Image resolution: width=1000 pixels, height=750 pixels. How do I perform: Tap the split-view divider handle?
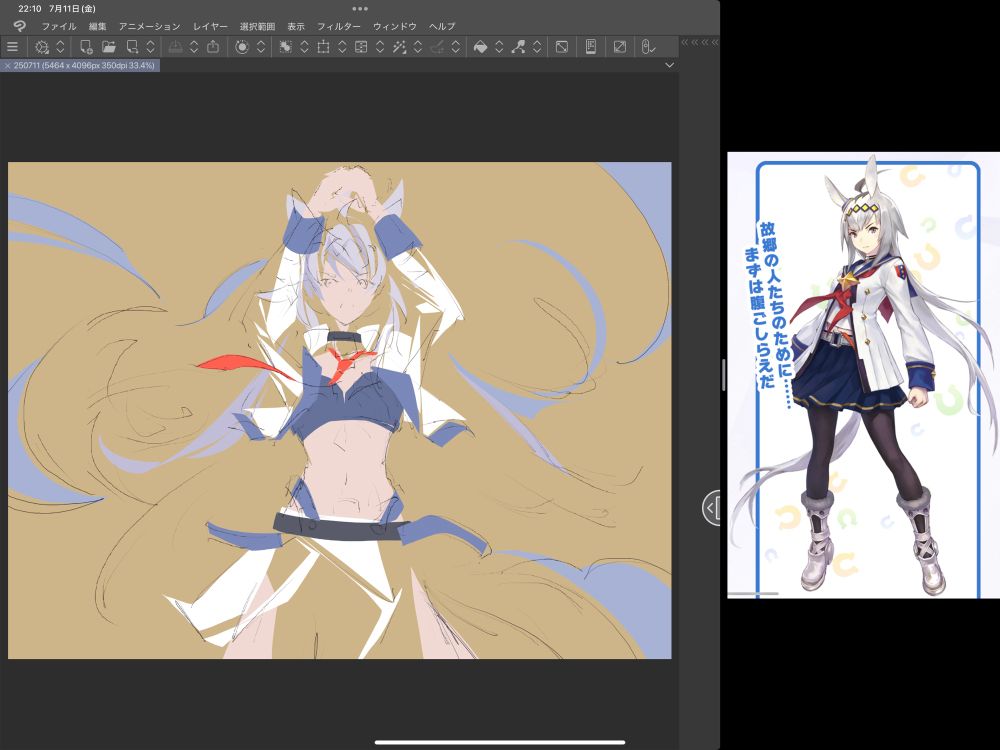tap(723, 375)
